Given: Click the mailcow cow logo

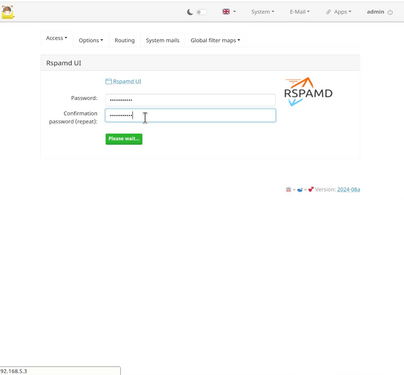Looking at the screenshot, I should coord(7,12).
